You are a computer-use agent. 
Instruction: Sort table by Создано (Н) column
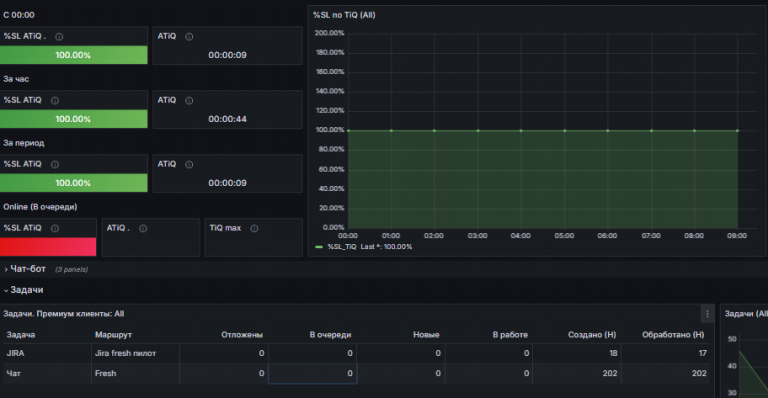(x=592, y=335)
